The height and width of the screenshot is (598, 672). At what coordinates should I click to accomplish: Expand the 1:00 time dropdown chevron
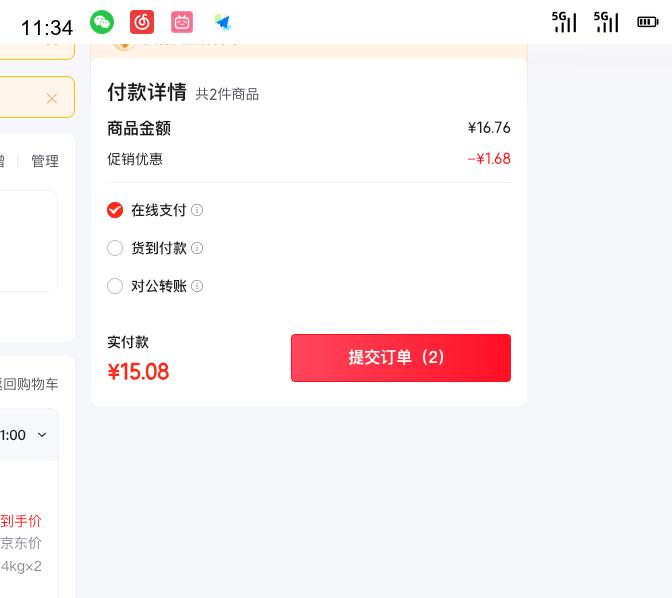point(42,435)
